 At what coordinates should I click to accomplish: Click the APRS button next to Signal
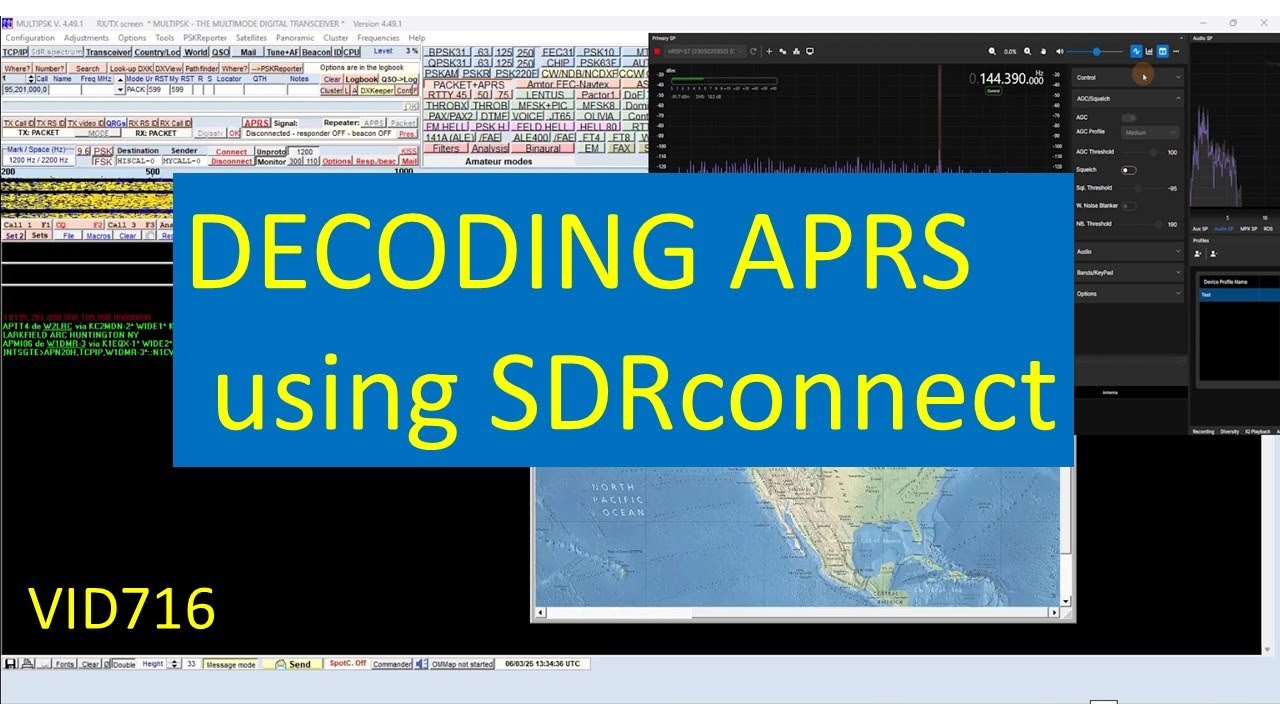point(257,123)
